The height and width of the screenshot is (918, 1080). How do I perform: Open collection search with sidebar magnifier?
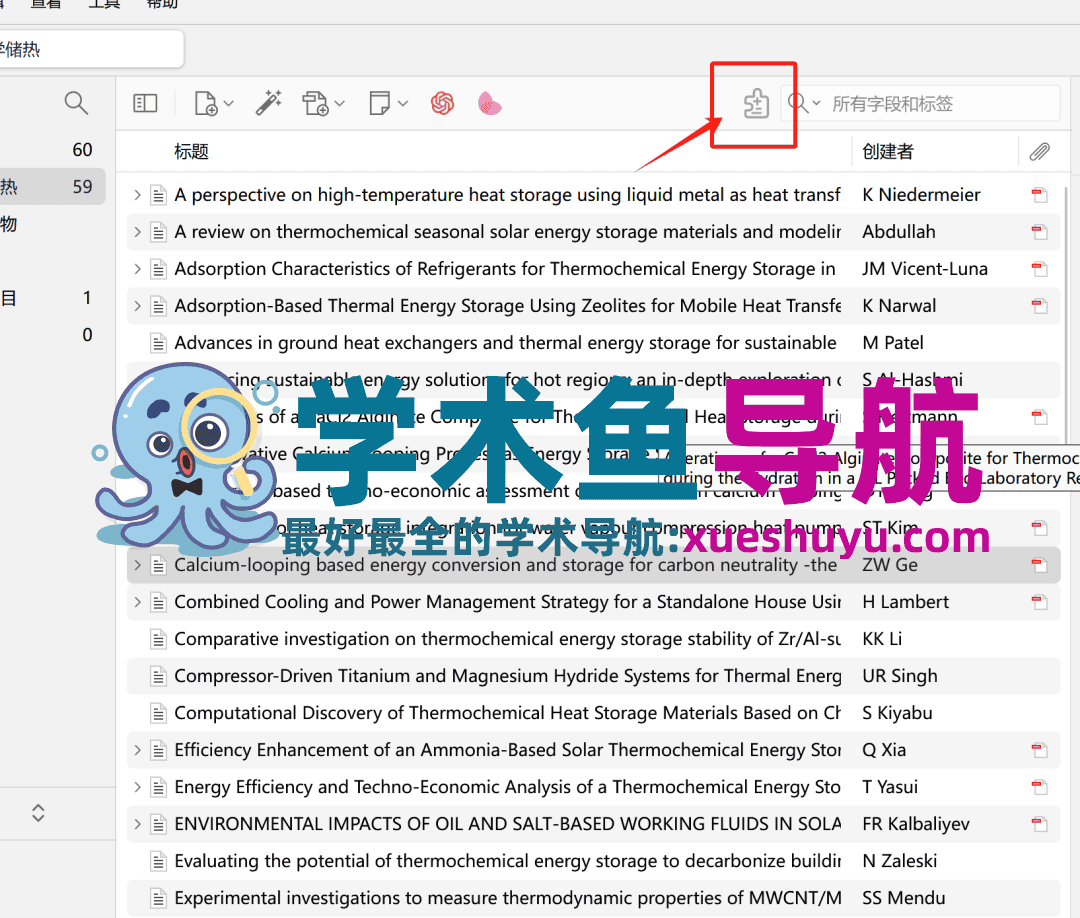coord(76,103)
